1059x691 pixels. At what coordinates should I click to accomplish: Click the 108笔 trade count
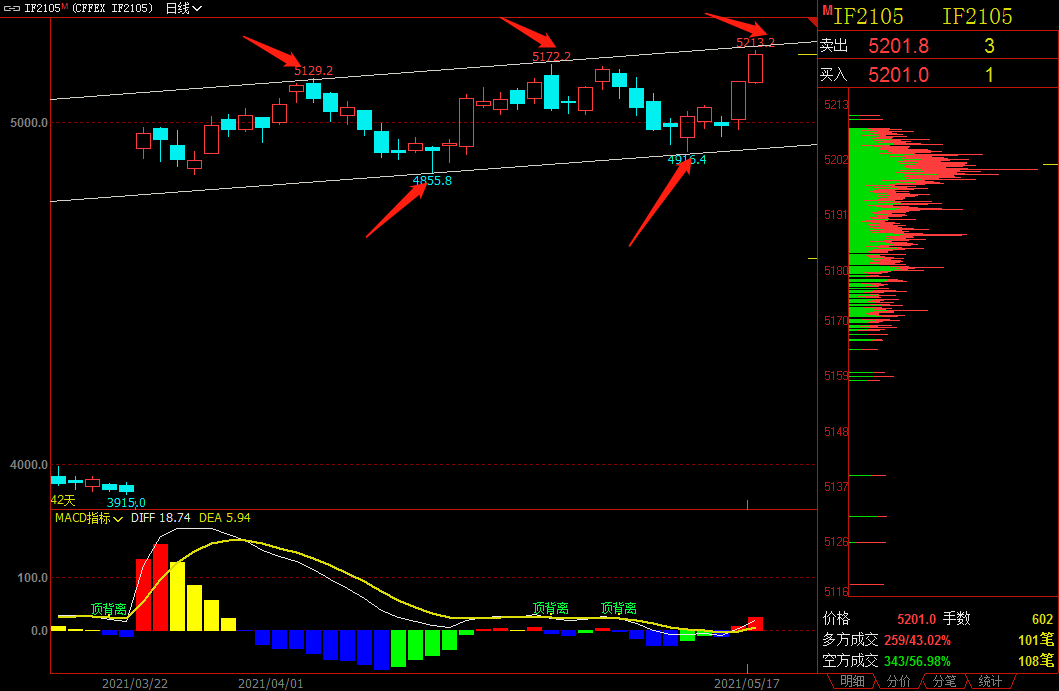pyautogui.click(x=1036, y=661)
